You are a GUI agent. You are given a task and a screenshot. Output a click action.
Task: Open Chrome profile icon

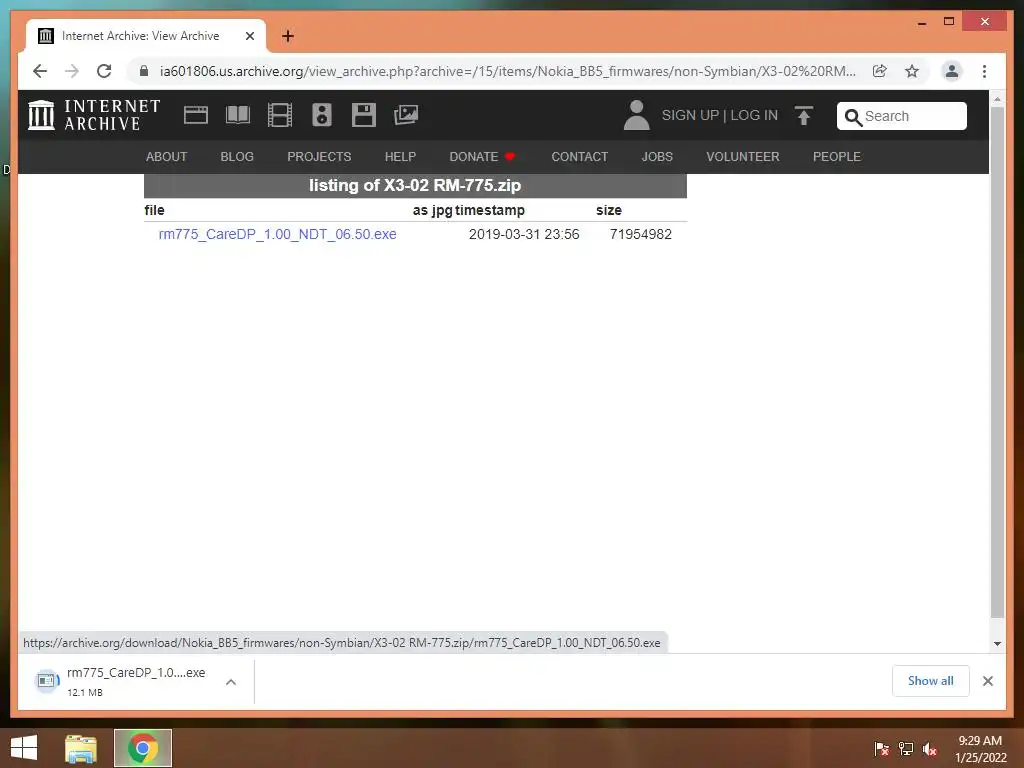[952, 71]
